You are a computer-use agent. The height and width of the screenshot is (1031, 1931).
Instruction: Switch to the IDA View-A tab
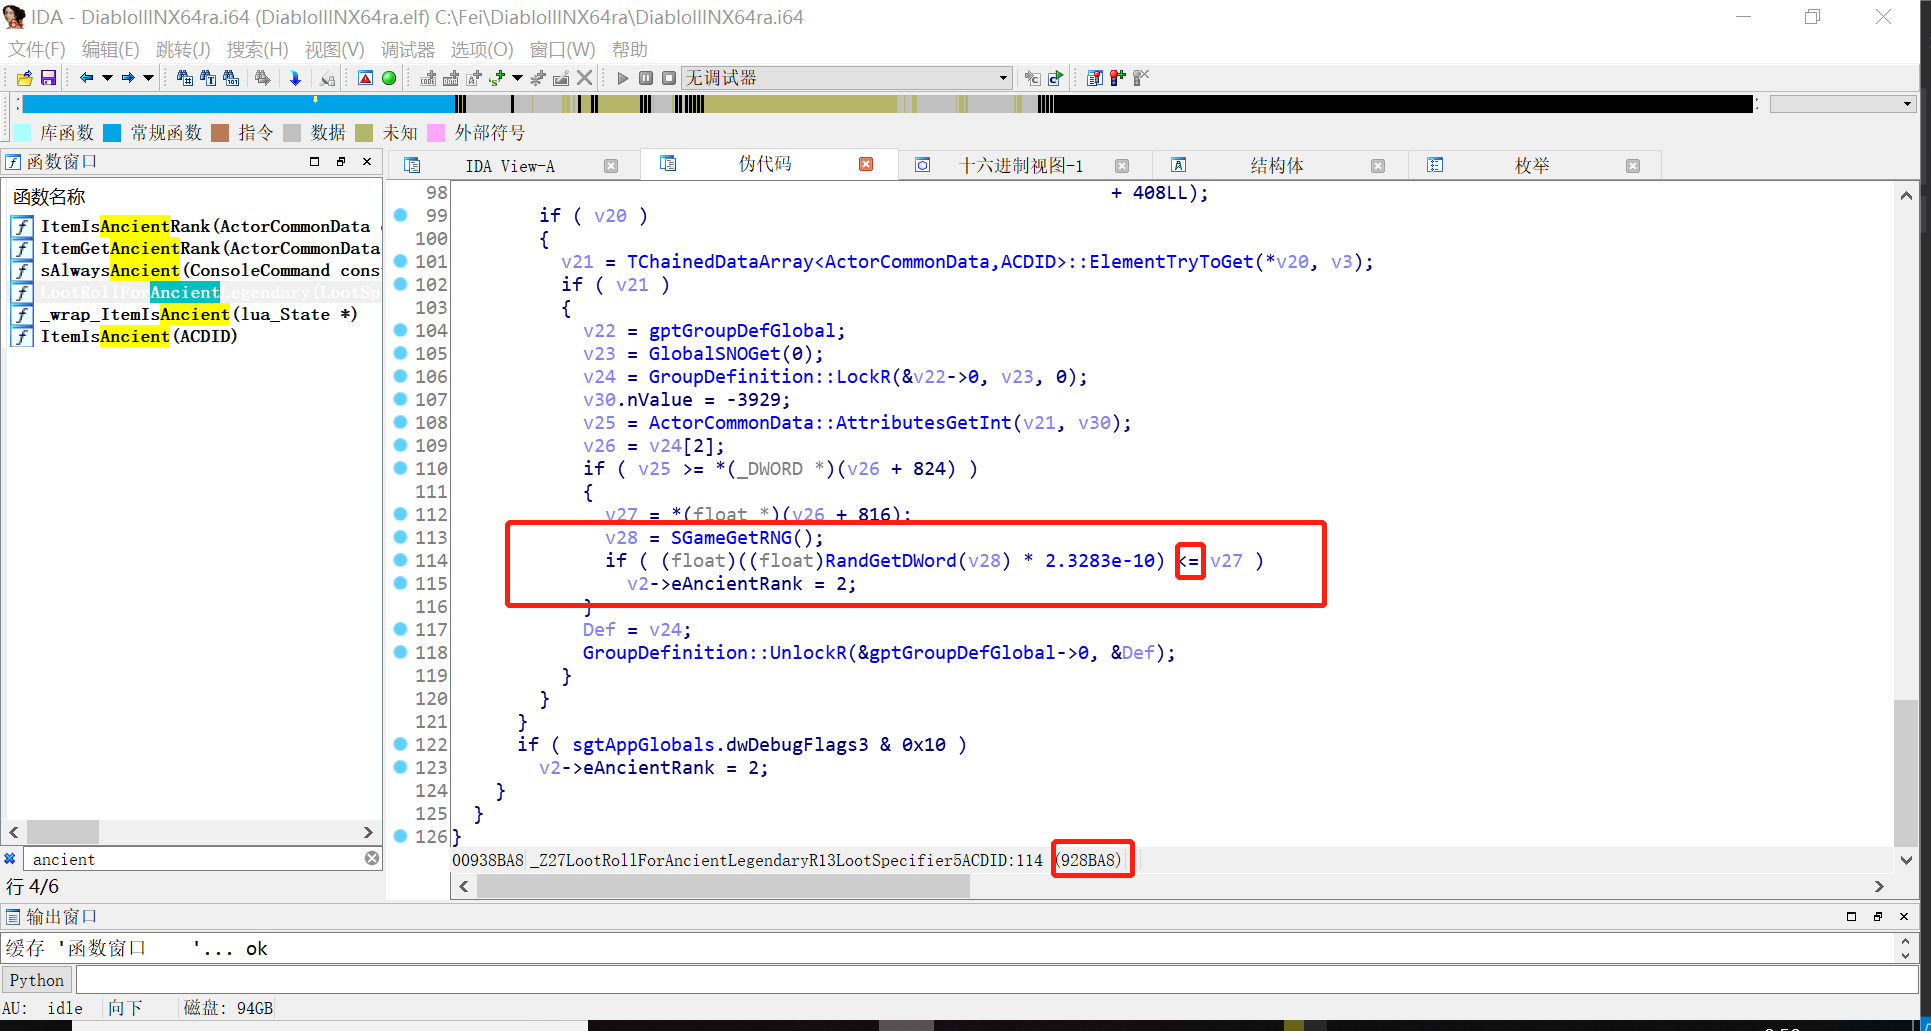(510, 166)
